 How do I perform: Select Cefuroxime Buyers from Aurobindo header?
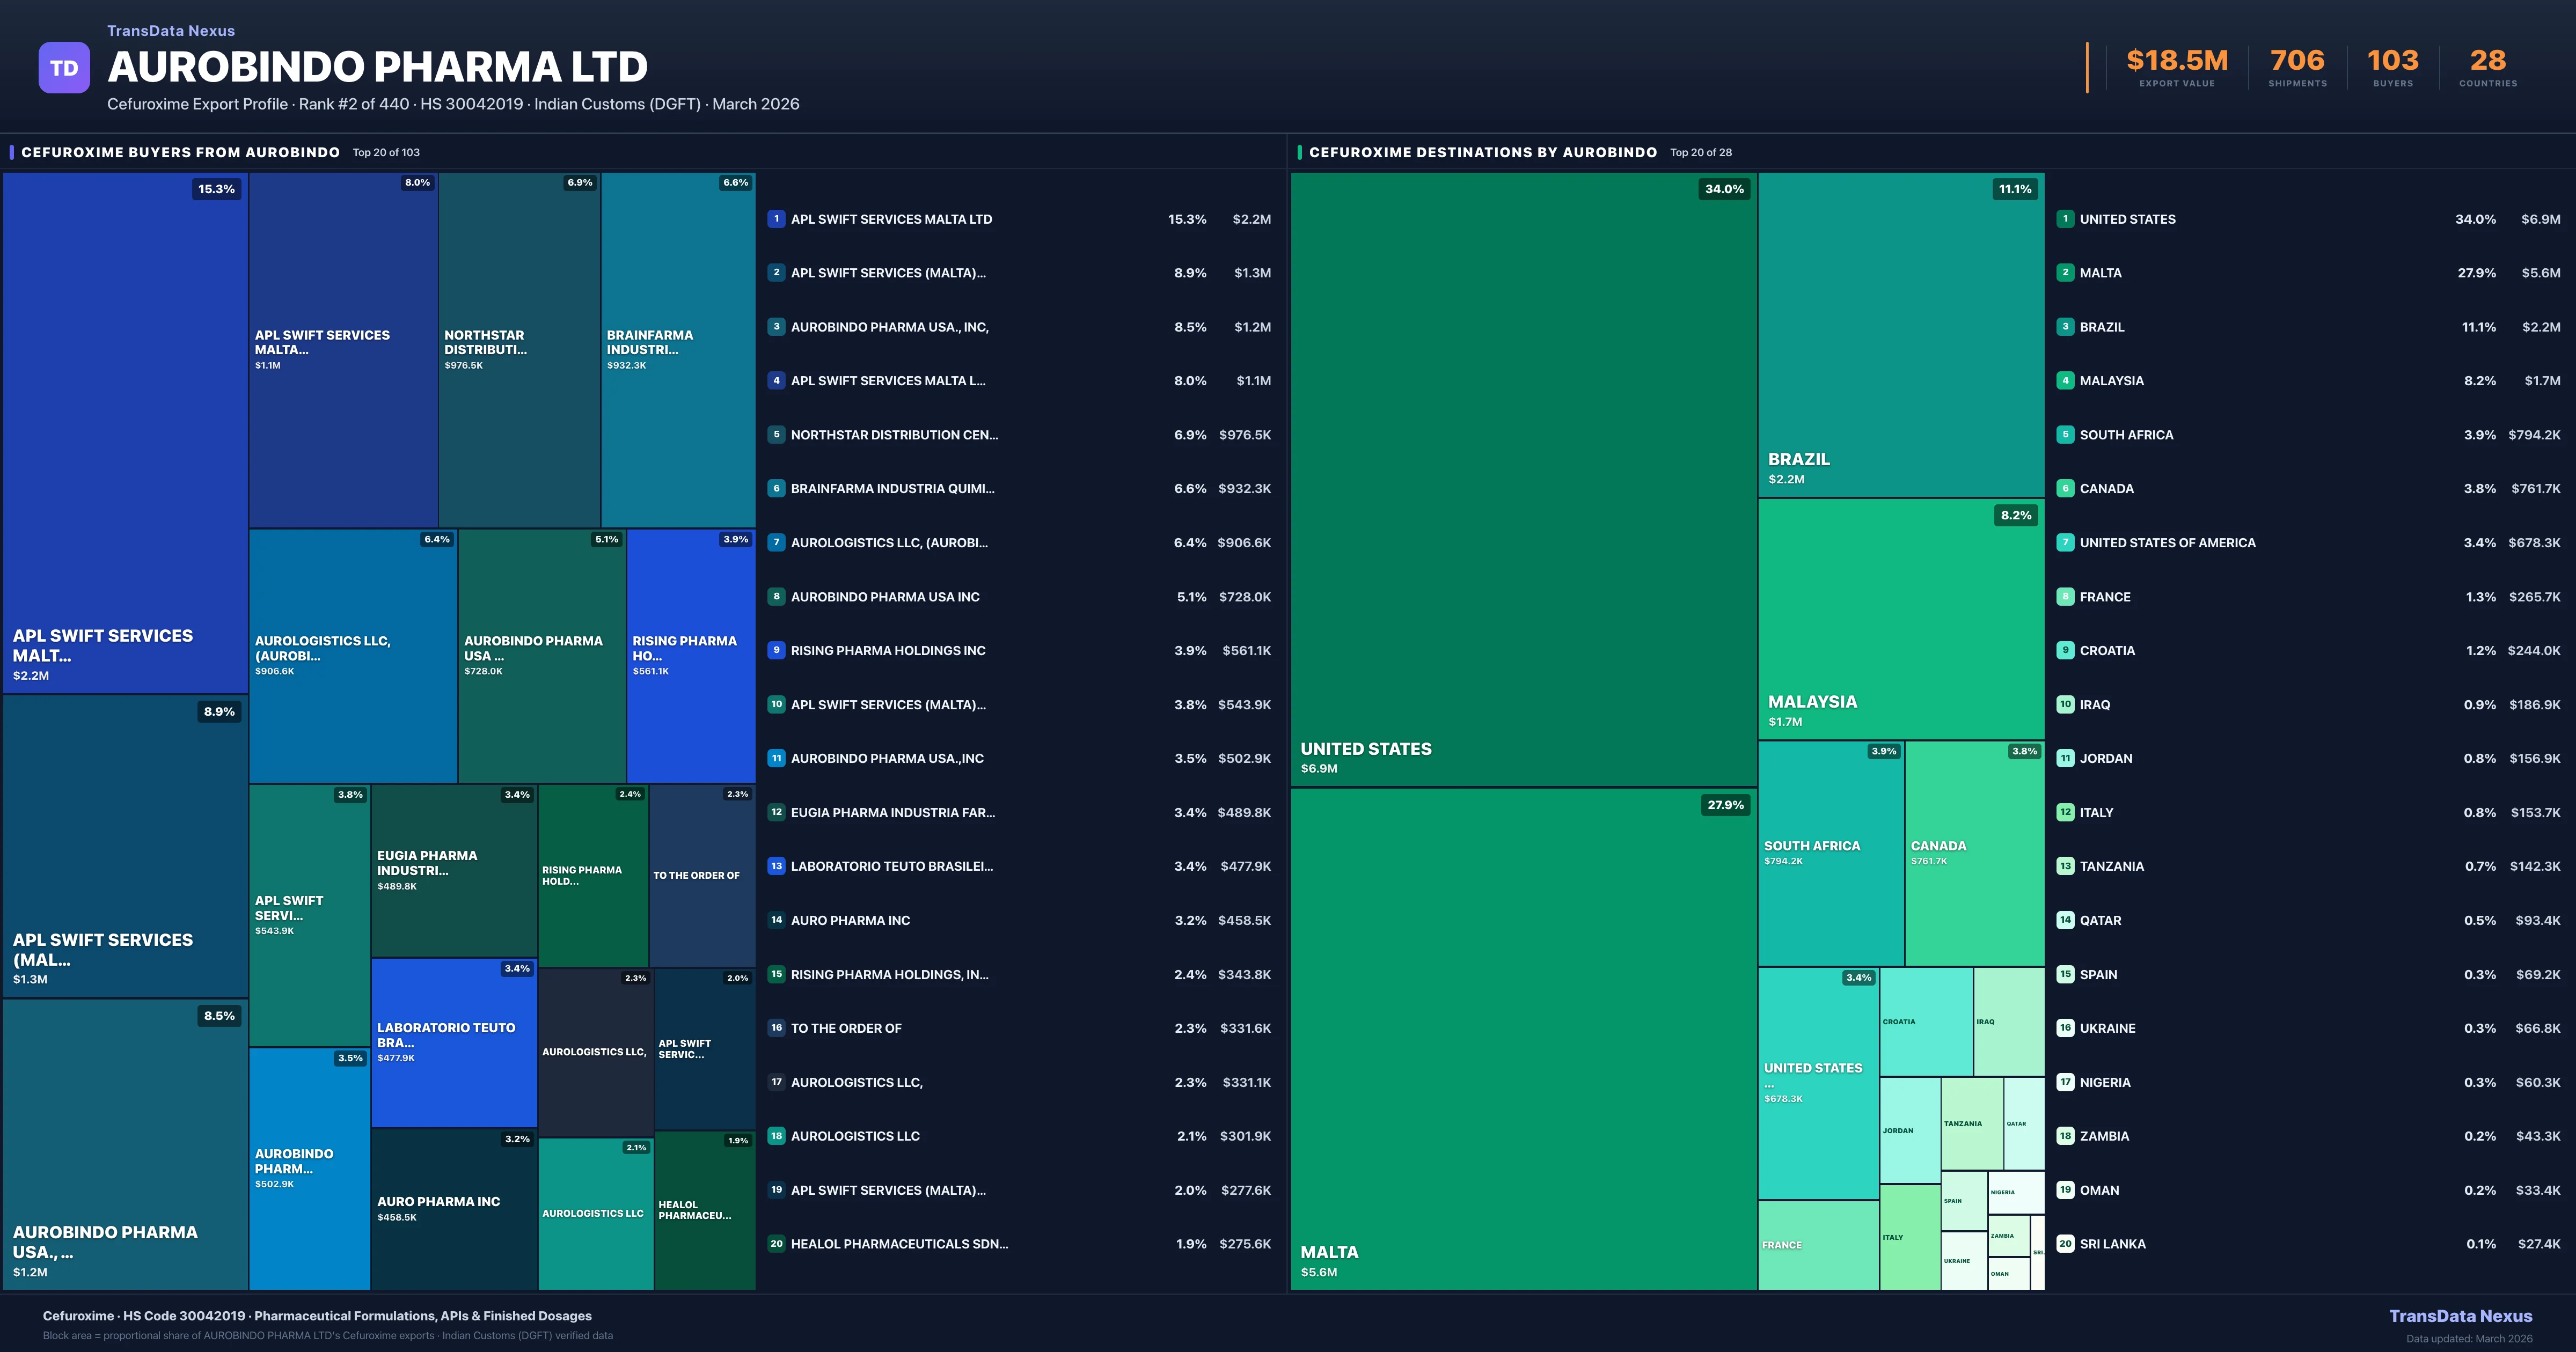pos(181,152)
